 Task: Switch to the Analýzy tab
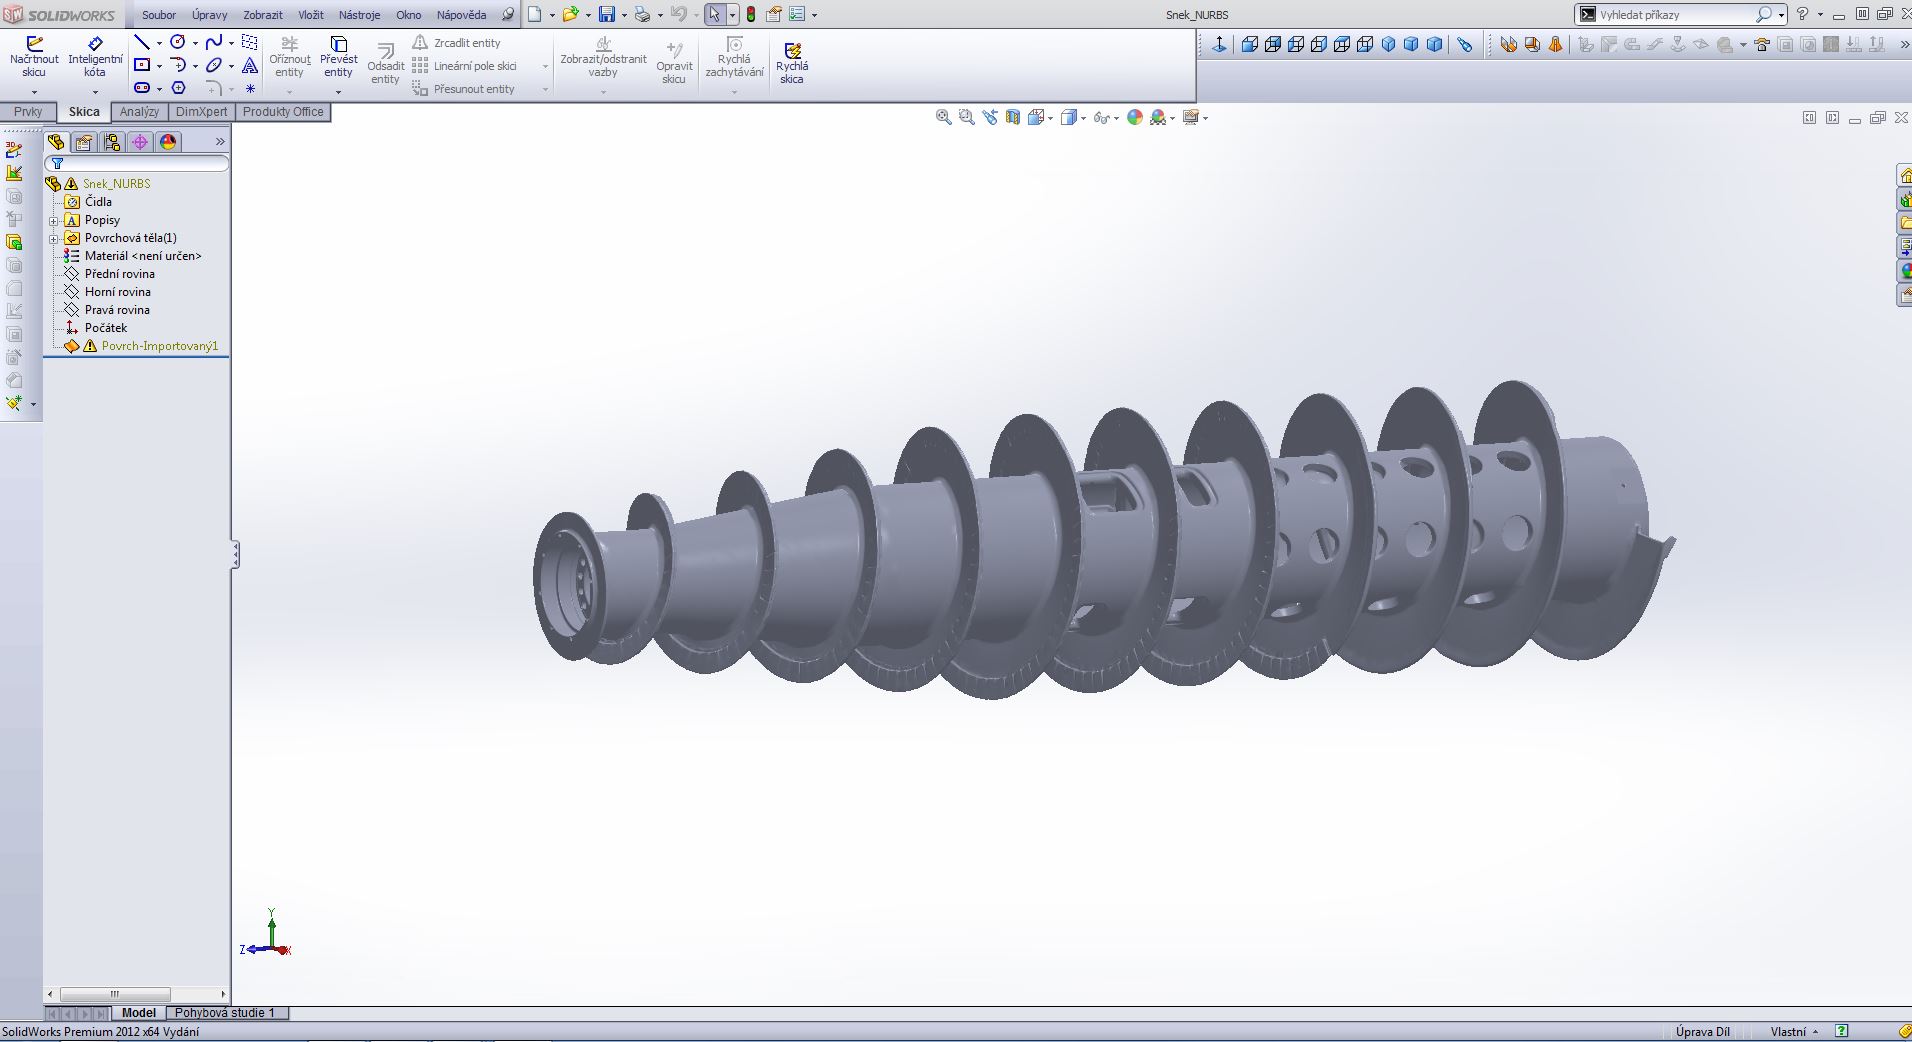tap(139, 112)
